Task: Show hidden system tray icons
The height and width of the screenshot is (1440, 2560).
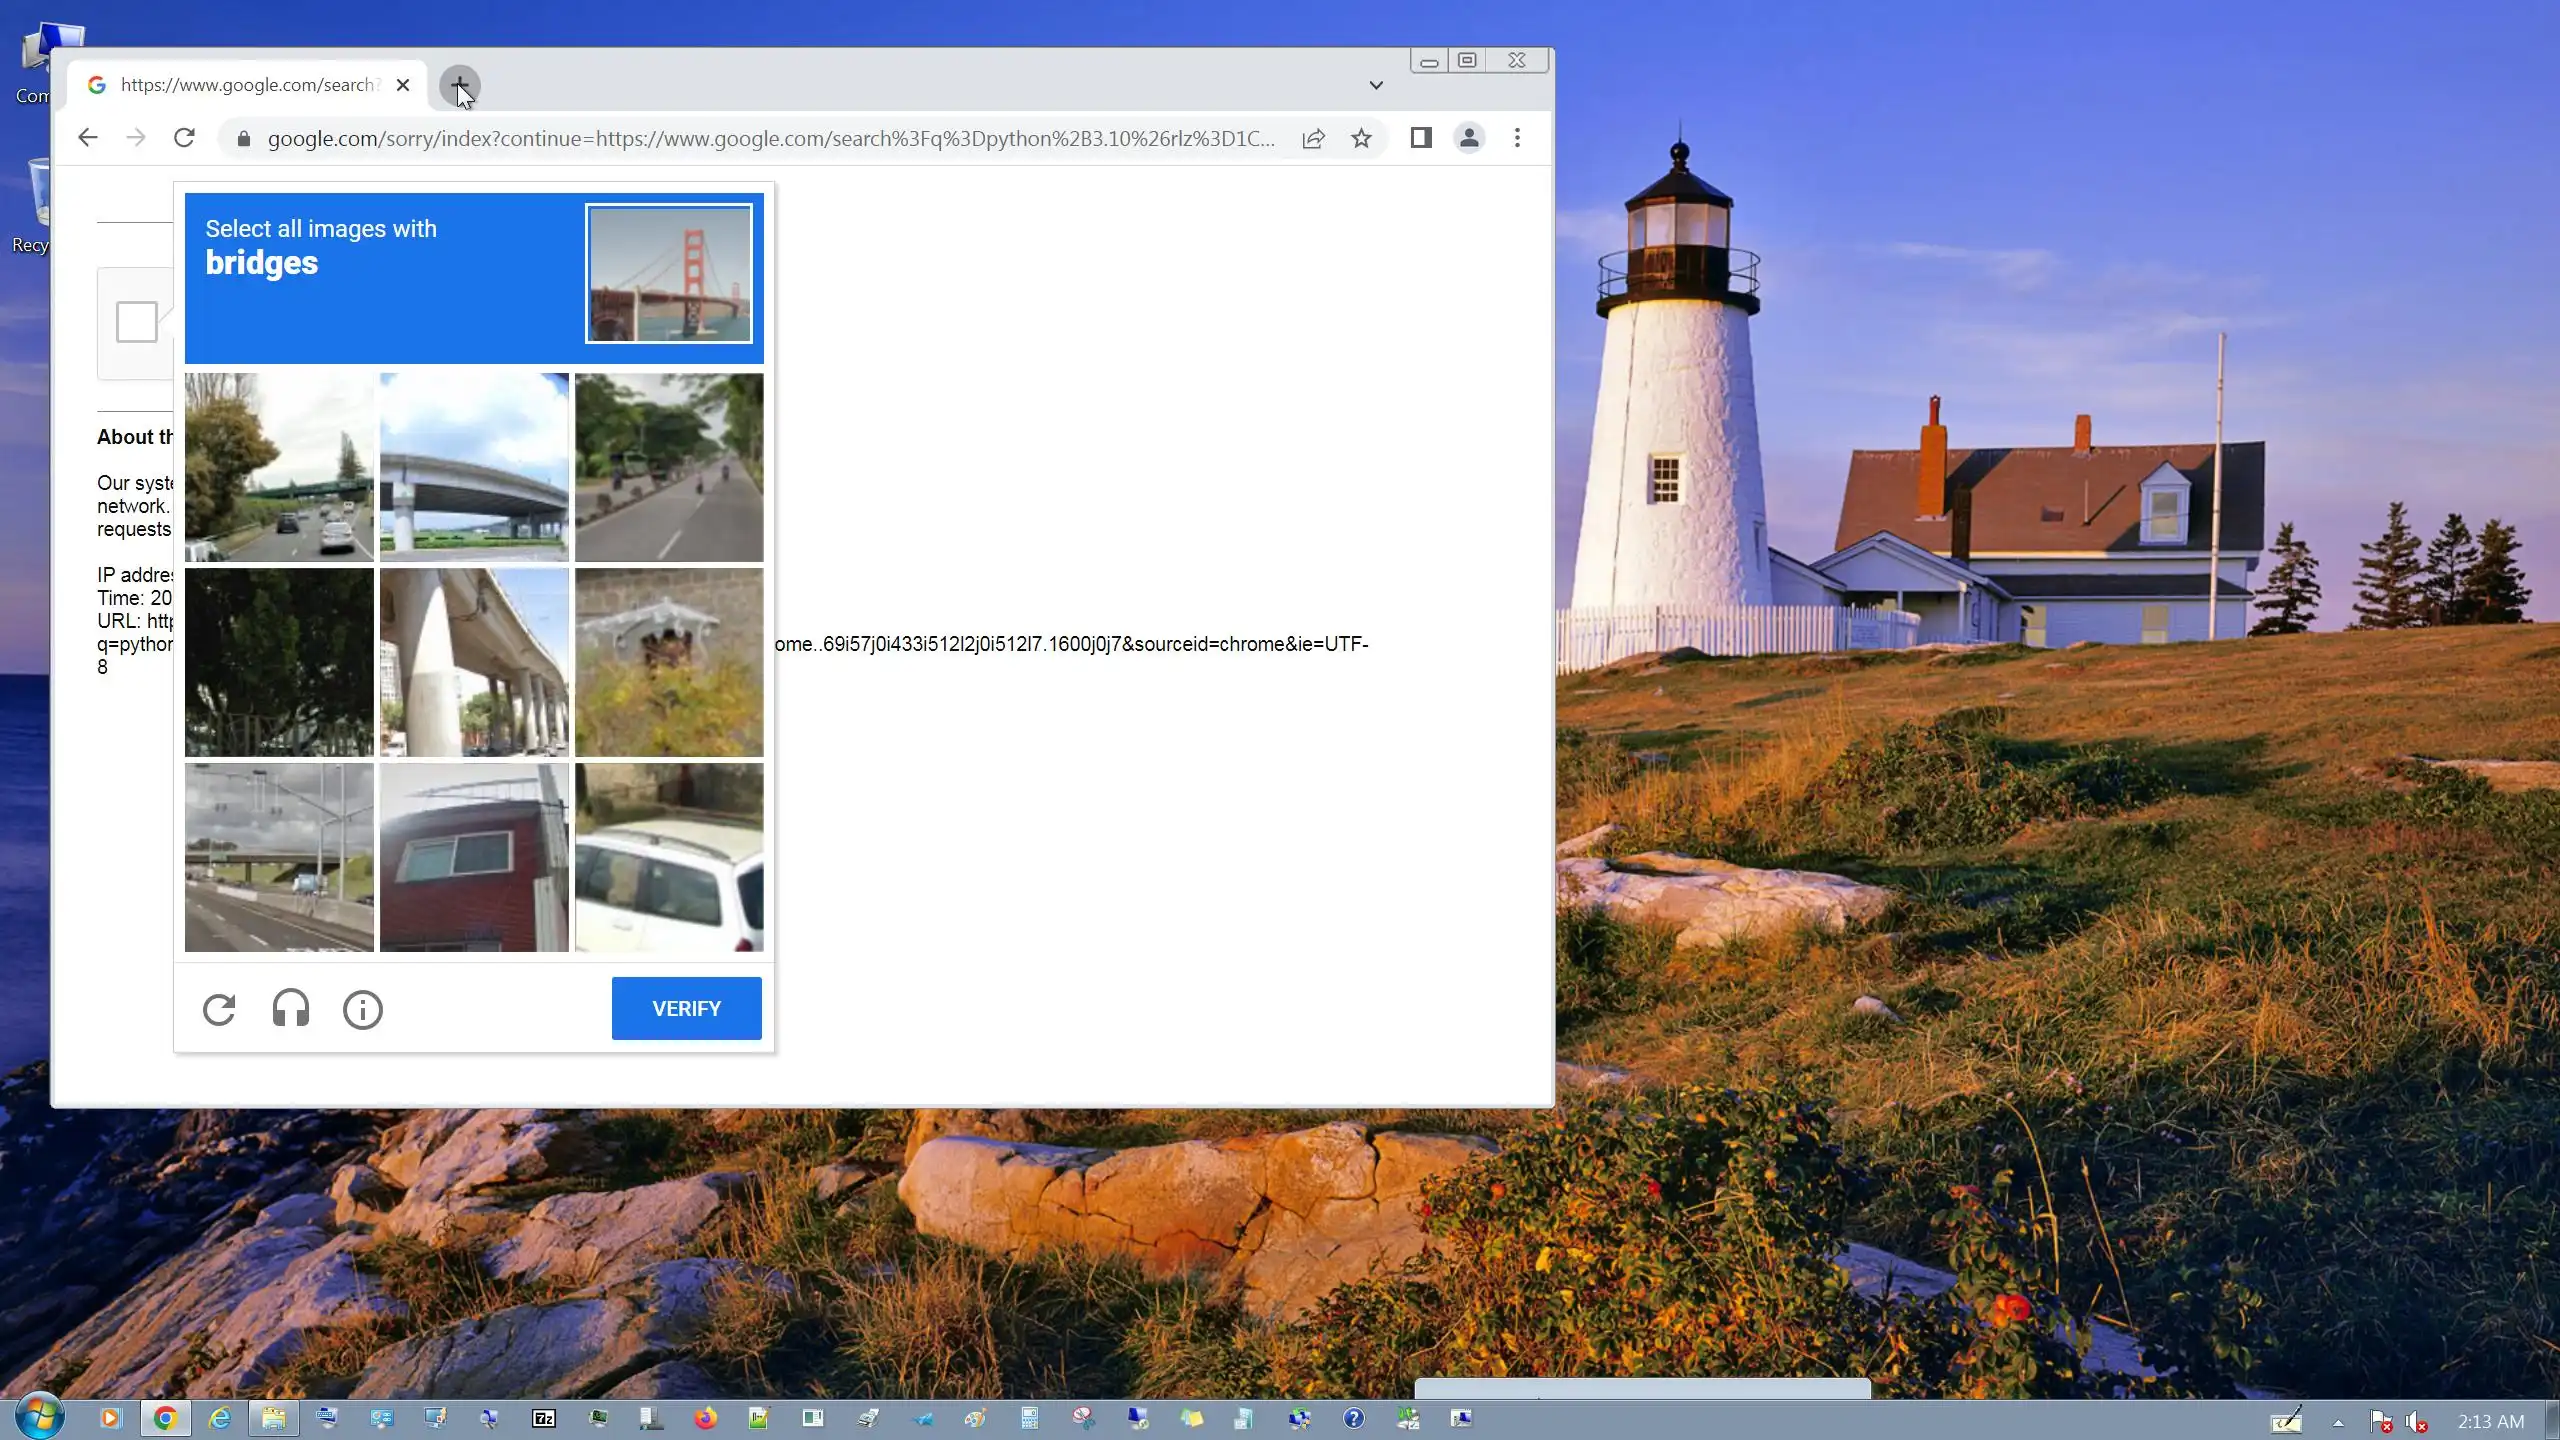Action: coord(2338,1421)
